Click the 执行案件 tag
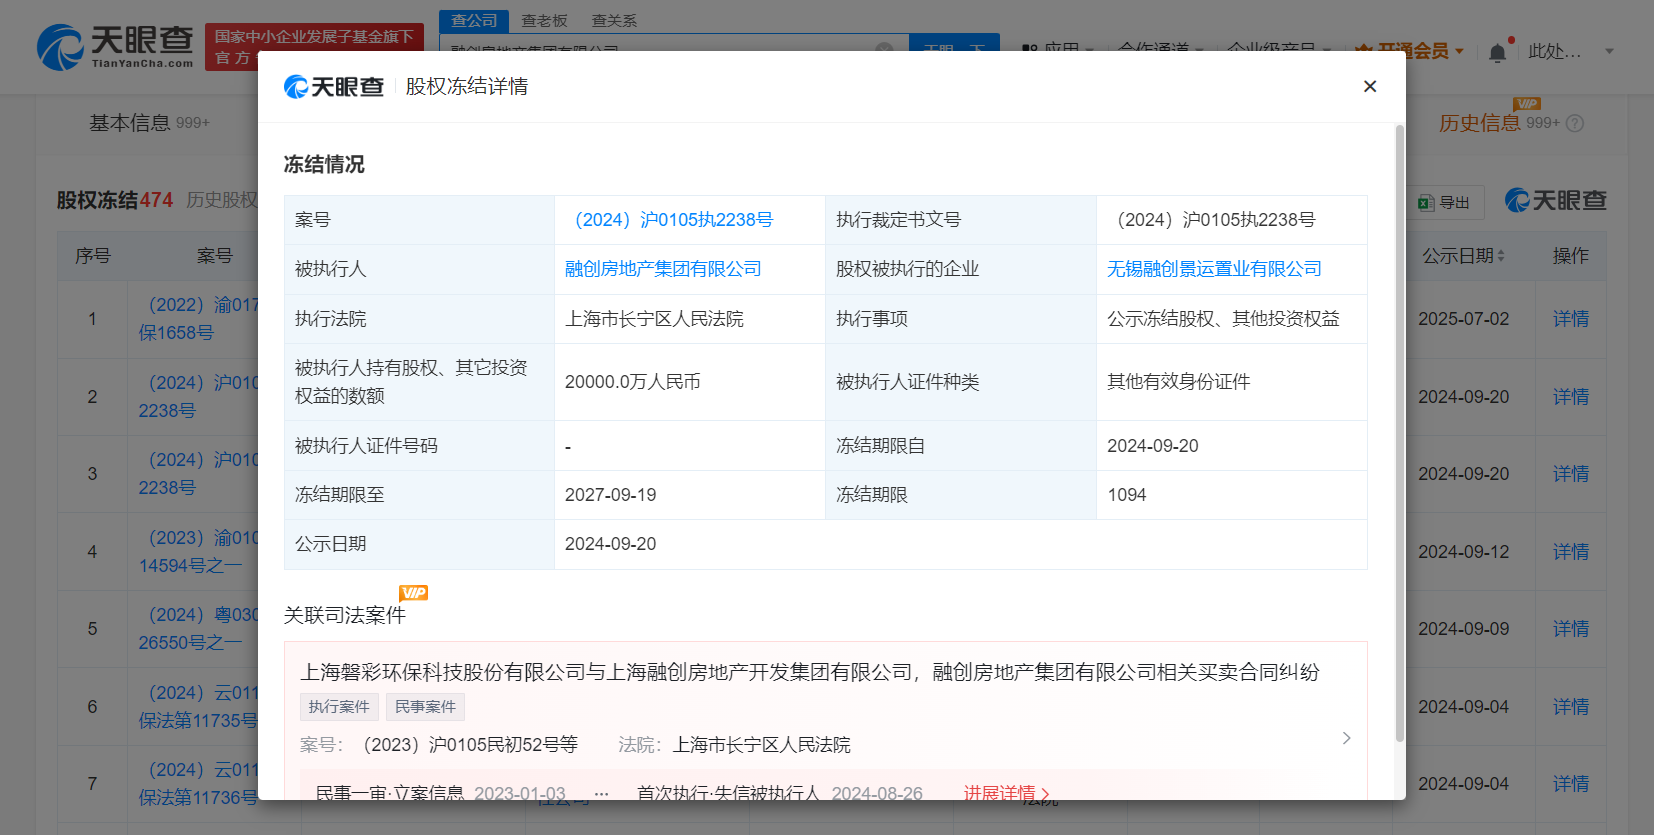Screen dimensions: 1654x835 pos(339,707)
